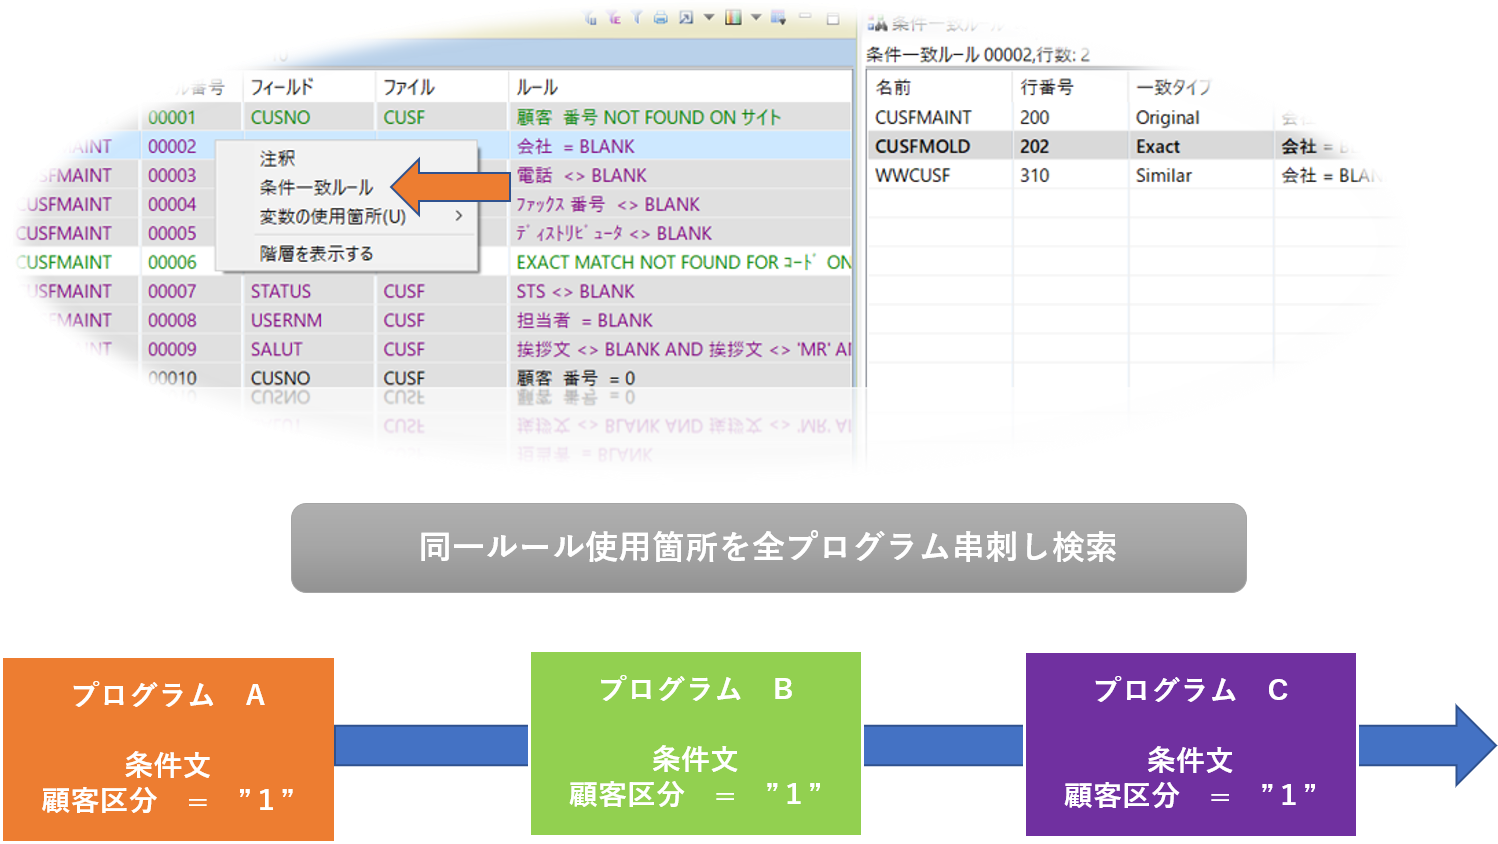The image size is (1498, 844).
Task: Click the CUSF file cell in row 00007
Action: click(404, 291)
